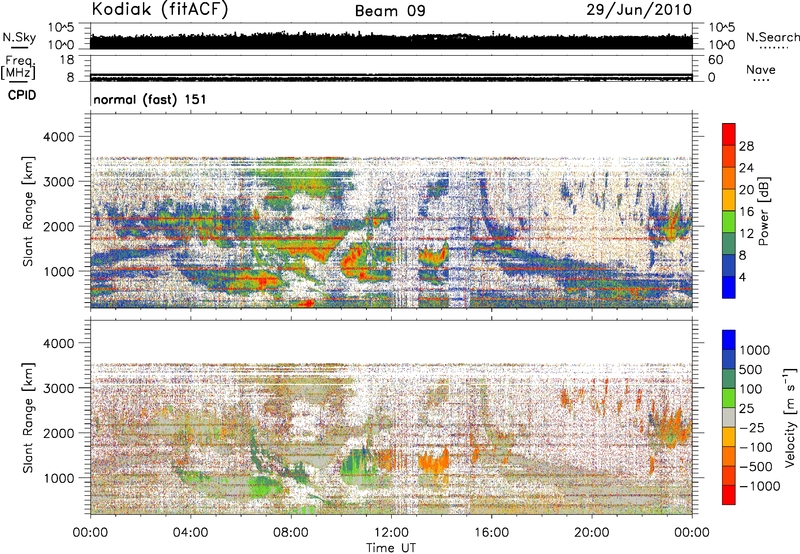Click the '1000' range tick on velocity panel

[x=61, y=478]
